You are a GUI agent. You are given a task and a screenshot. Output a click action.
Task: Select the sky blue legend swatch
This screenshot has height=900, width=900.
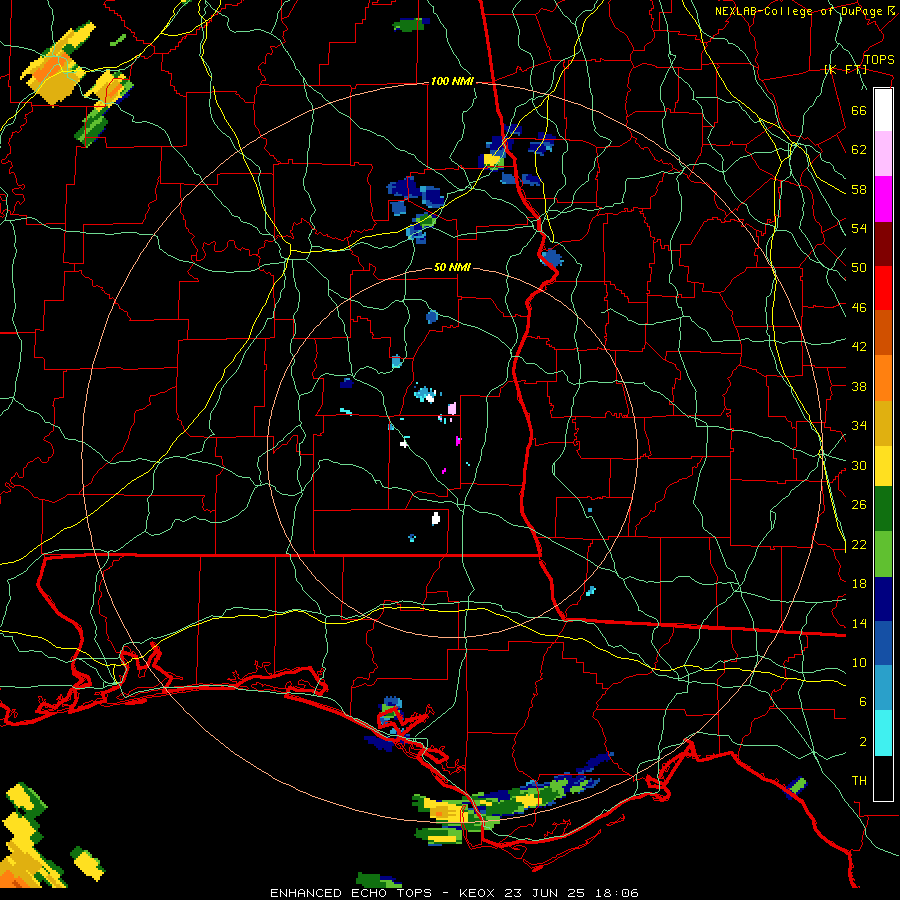click(x=883, y=688)
